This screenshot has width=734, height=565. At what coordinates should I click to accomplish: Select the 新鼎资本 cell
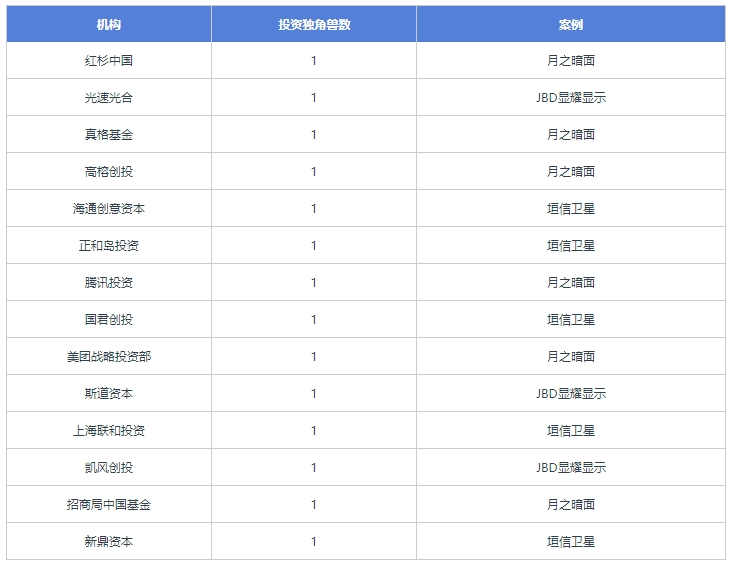pyautogui.click(x=109, y=541)
